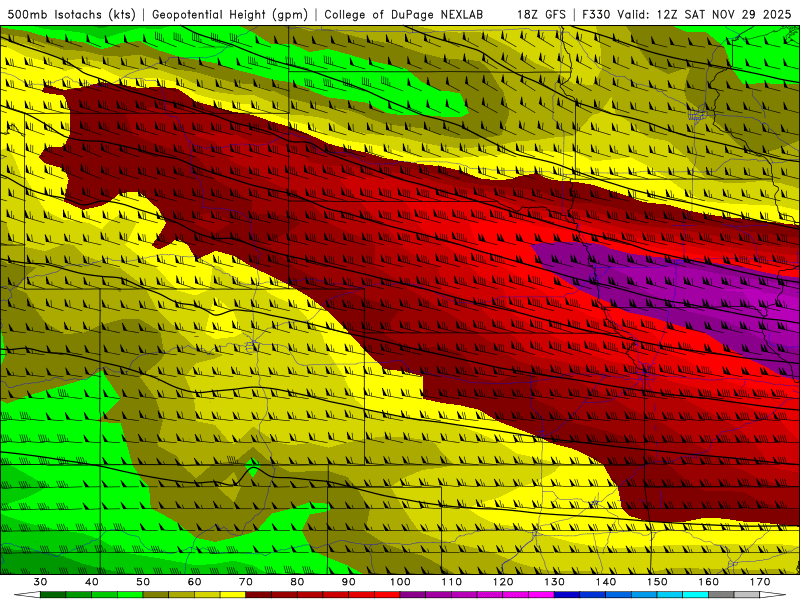Screen dimensions: 800x600
Task: Click the cyan swatch just before 160
Action: pyautogui.click(x=695, y=594)
